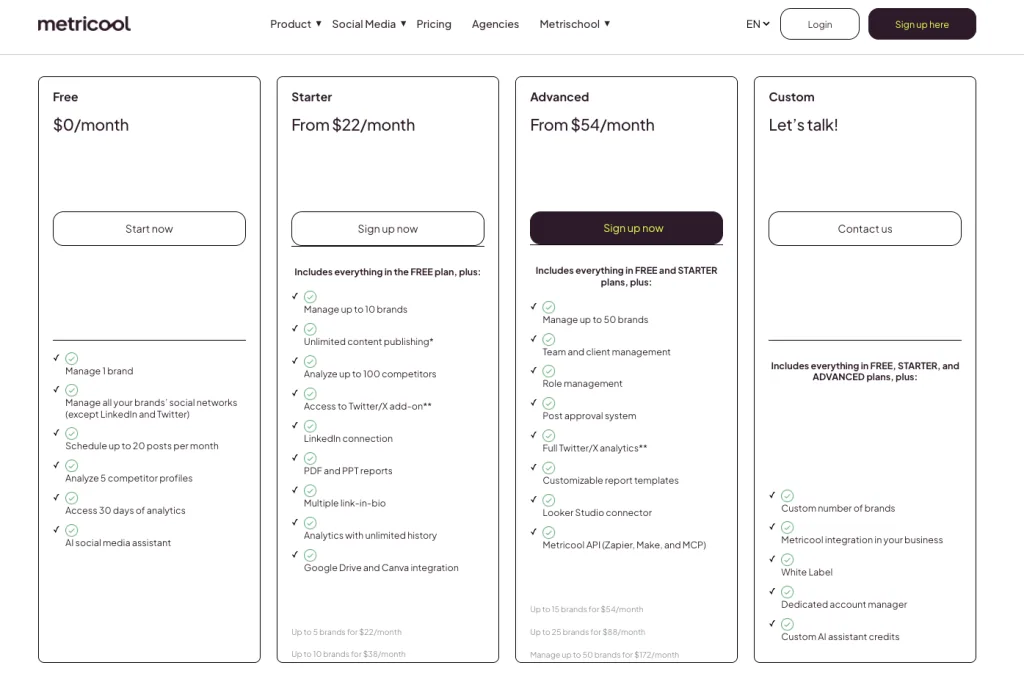Click check icon for Dedicated account manager

click(788, 592)
